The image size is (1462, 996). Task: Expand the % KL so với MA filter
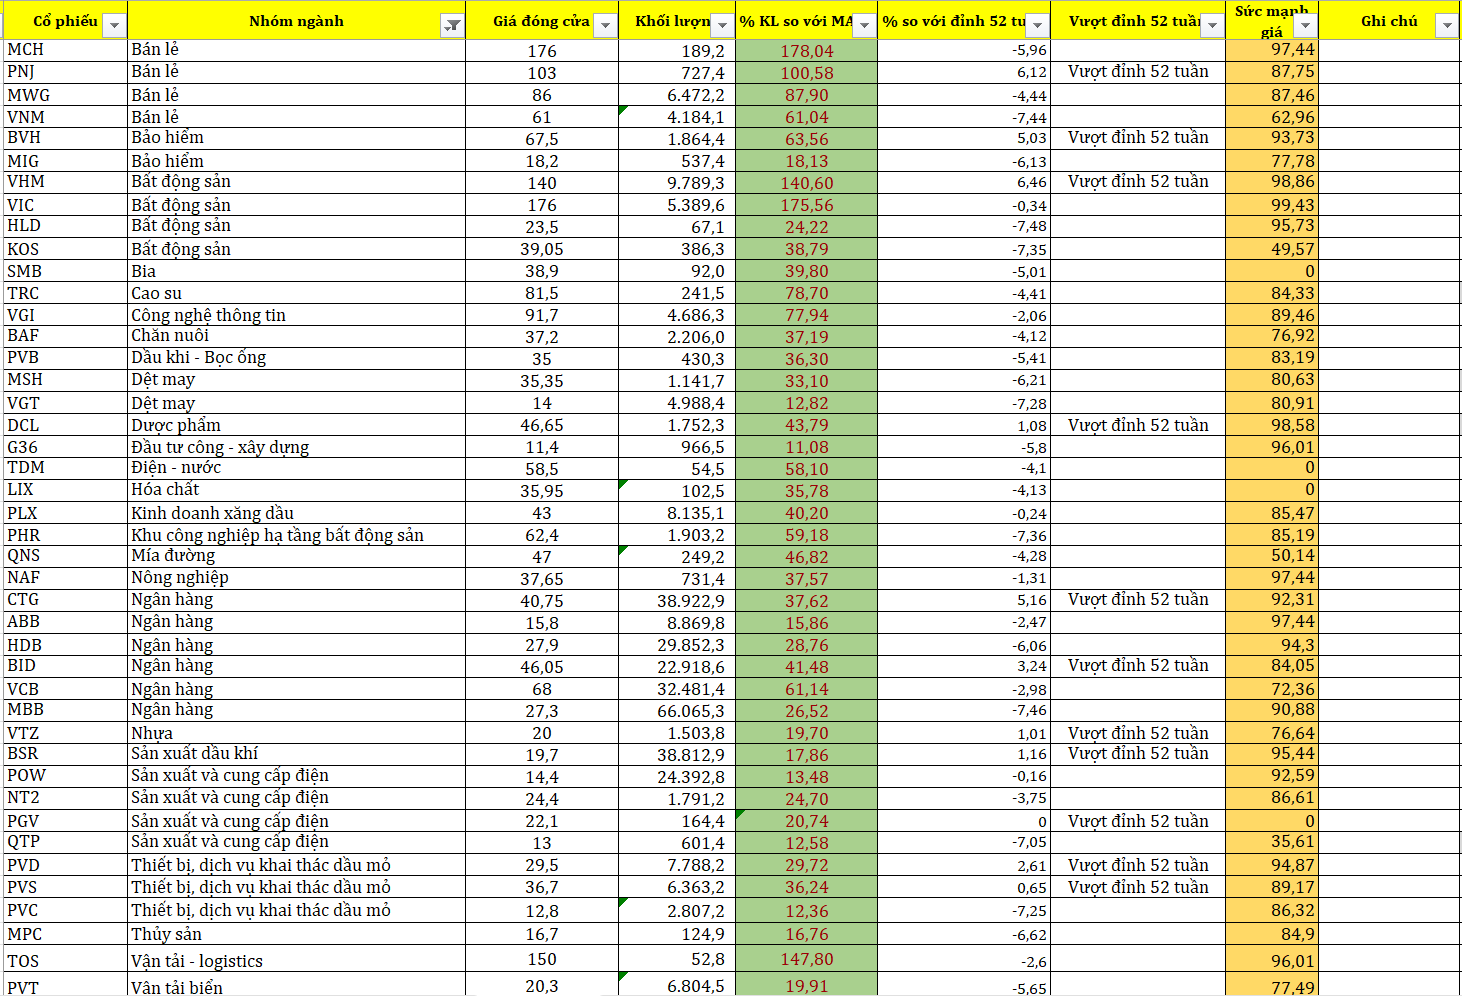click(x=864, y=26)
